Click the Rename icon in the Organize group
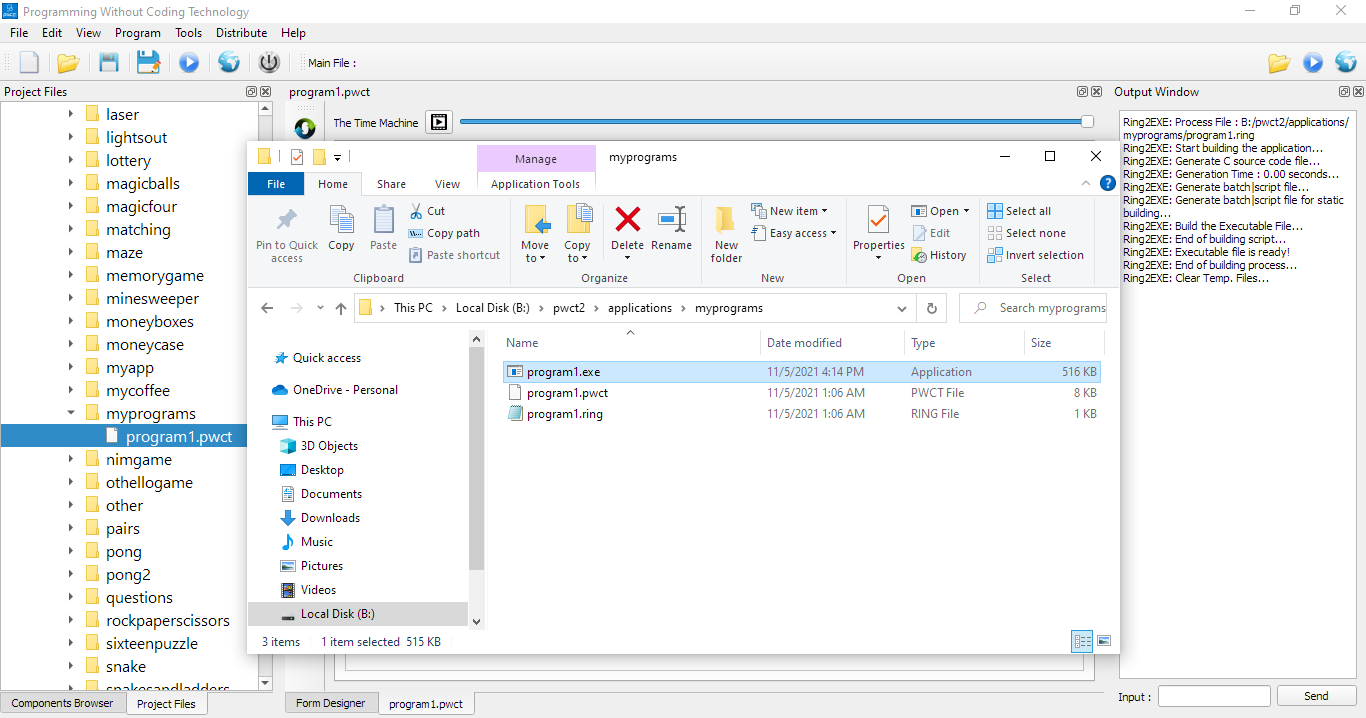1366x718 pixels. [x=671, y=229]
